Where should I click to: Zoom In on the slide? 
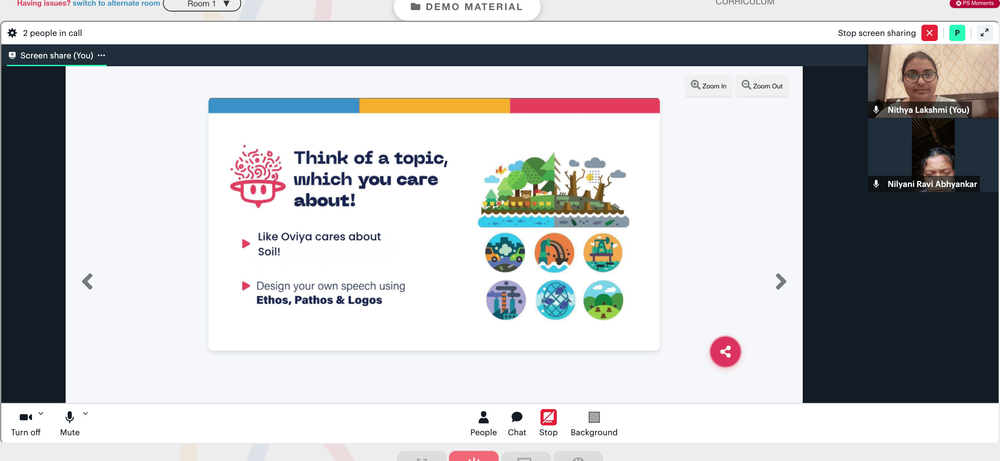(709, 85)
